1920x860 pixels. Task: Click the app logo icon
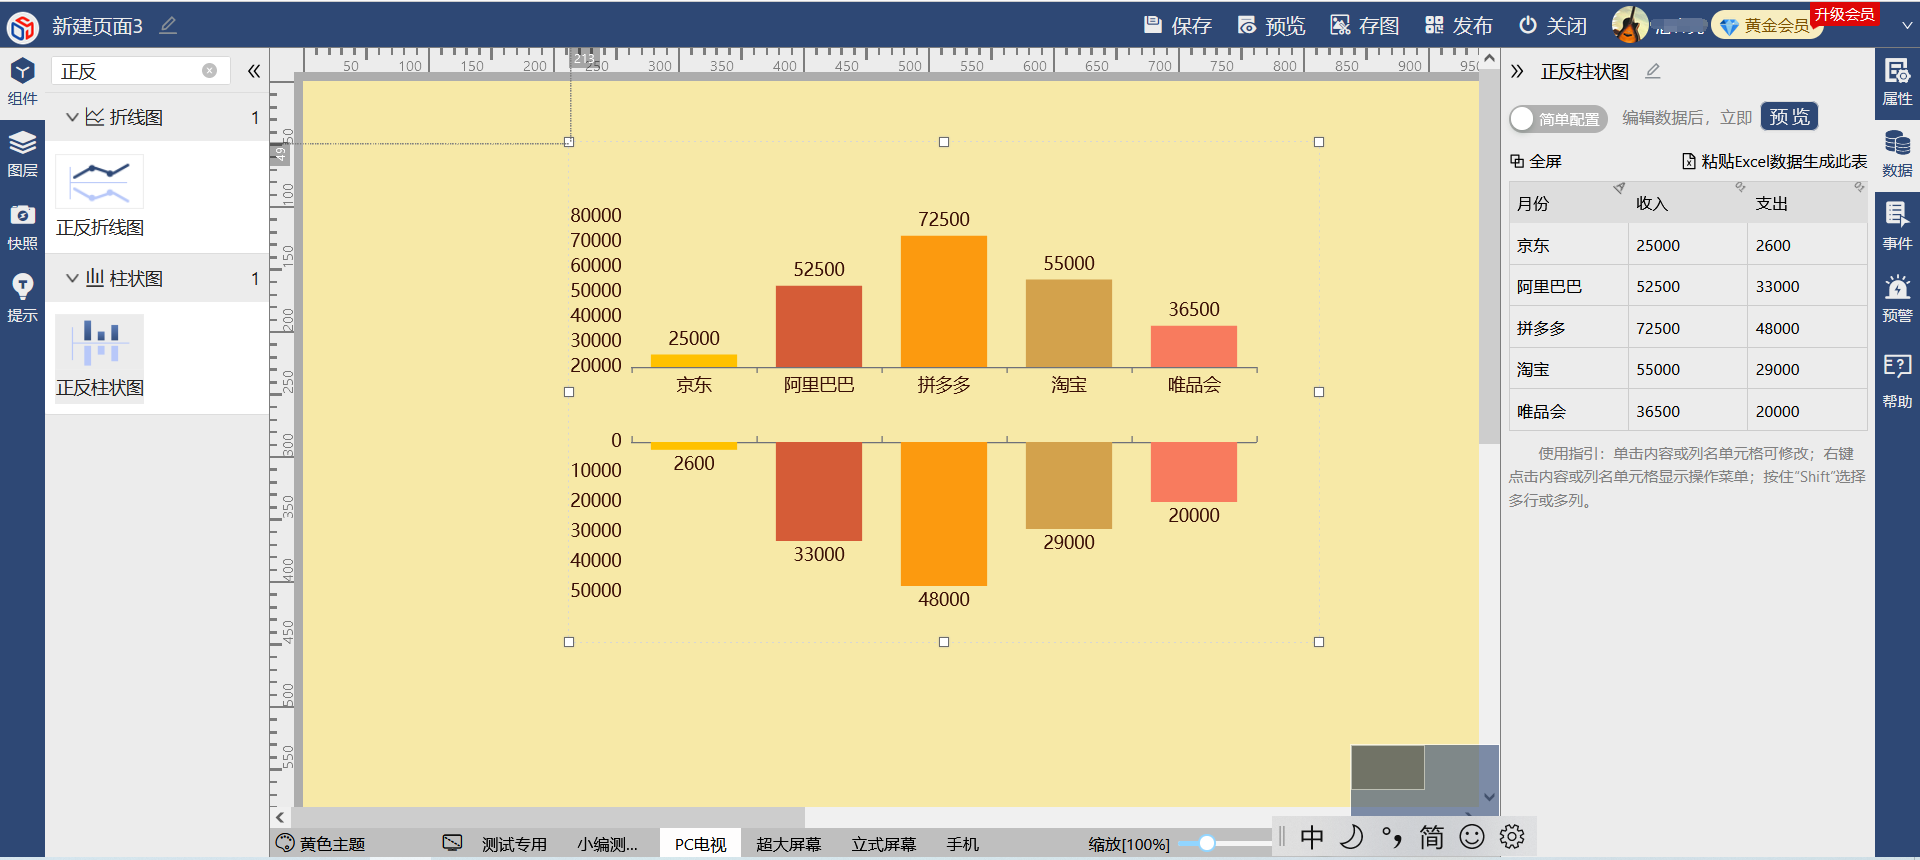[22, 27]
